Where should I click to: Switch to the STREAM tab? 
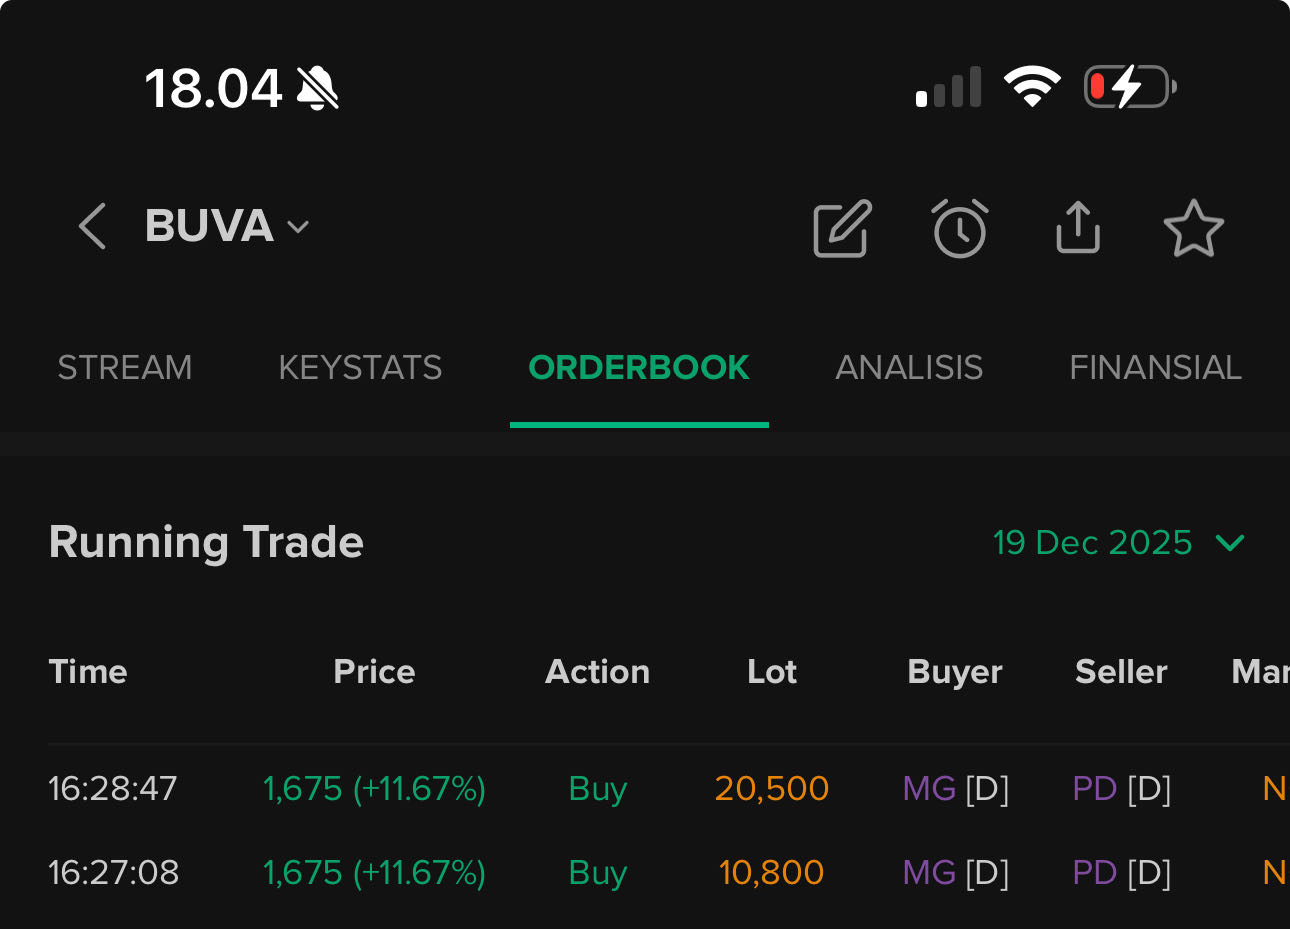[125, 368]
